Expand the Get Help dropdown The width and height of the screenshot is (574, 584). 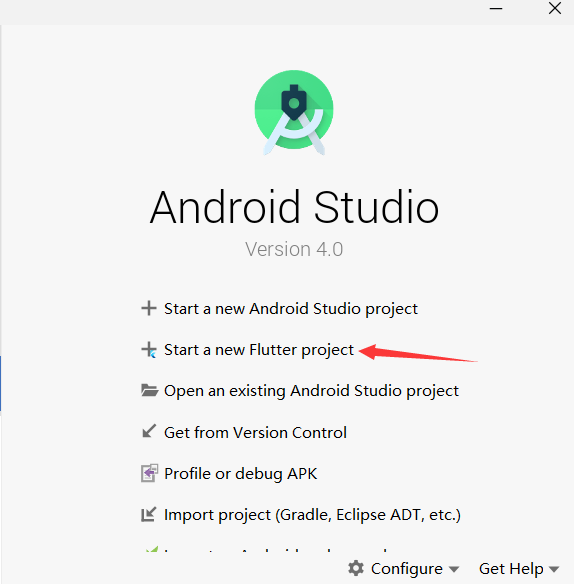point(519,568)
